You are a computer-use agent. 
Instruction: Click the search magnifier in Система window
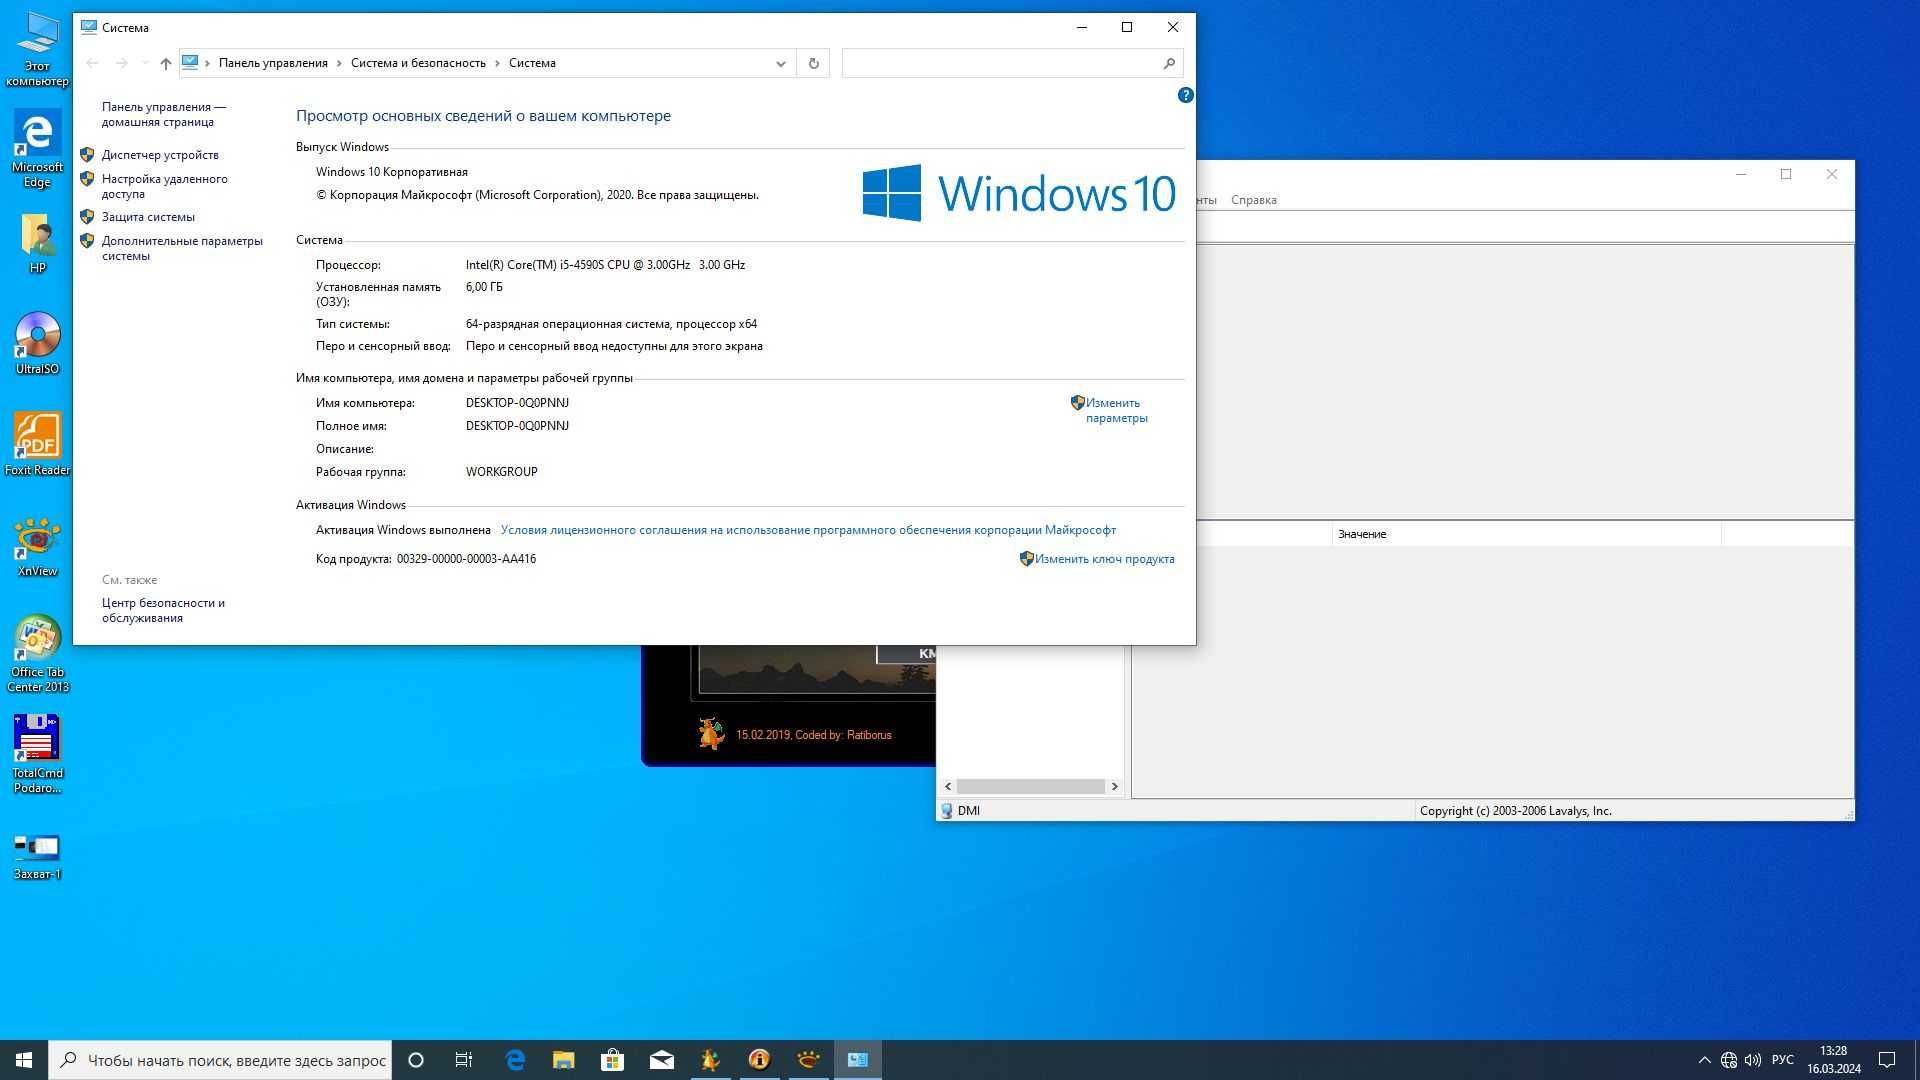click(1169, 63)
